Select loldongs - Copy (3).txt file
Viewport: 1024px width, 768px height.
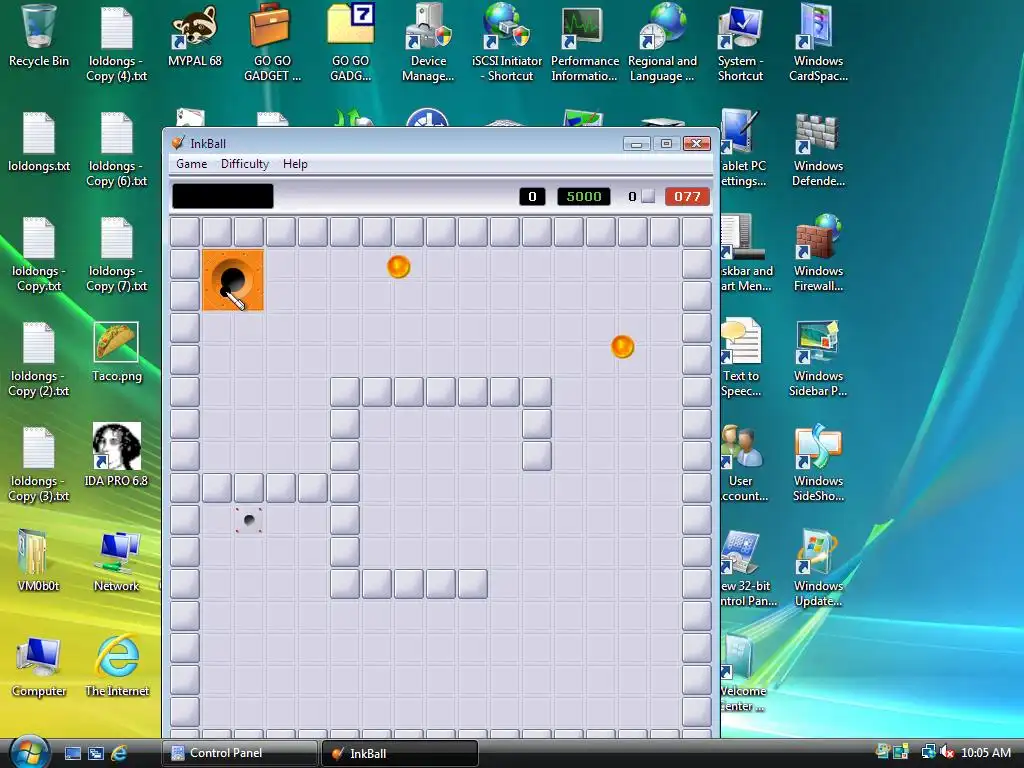click(x=39, y=464)
